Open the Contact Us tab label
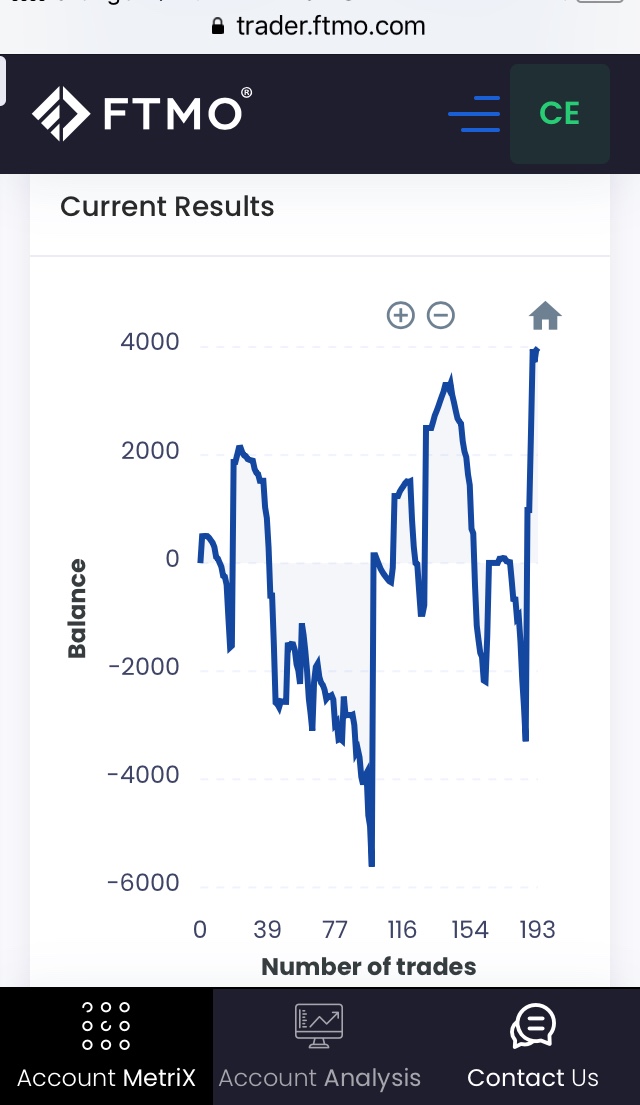Image resolution: width=640 pixels, height=1105 pixels. coord(532,1078)
